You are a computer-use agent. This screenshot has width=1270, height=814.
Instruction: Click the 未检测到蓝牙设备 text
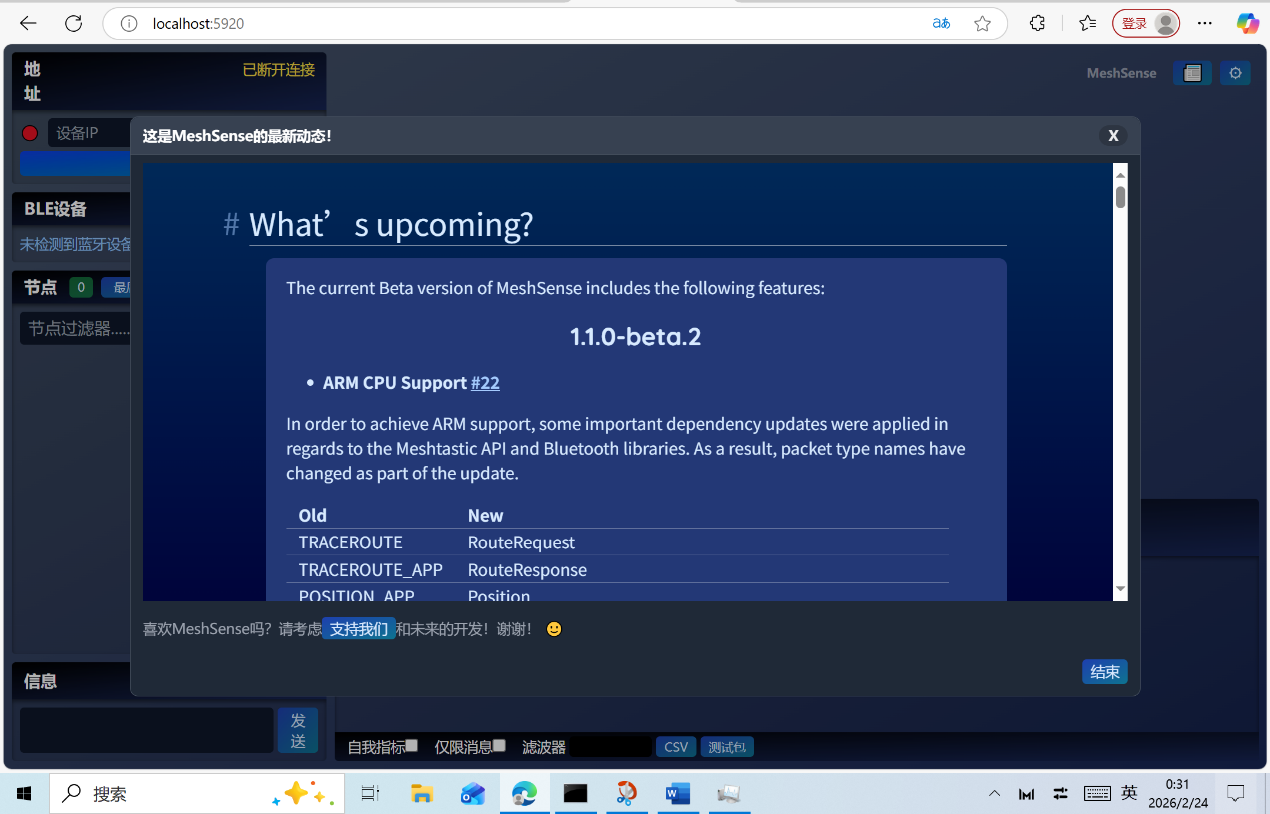click(x=76, y=244)
